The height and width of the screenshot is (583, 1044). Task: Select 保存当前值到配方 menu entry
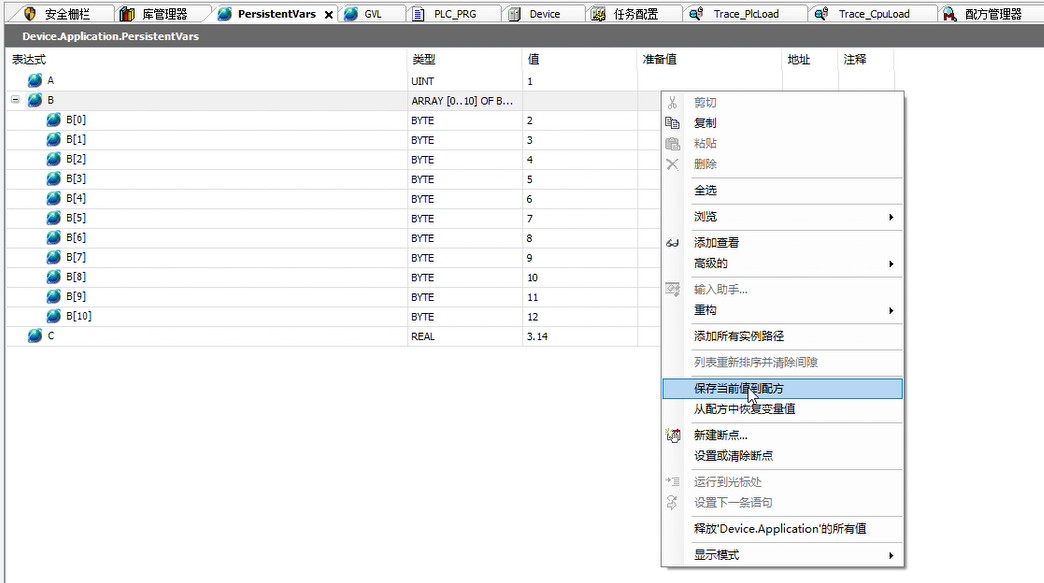tap(782, 389)
